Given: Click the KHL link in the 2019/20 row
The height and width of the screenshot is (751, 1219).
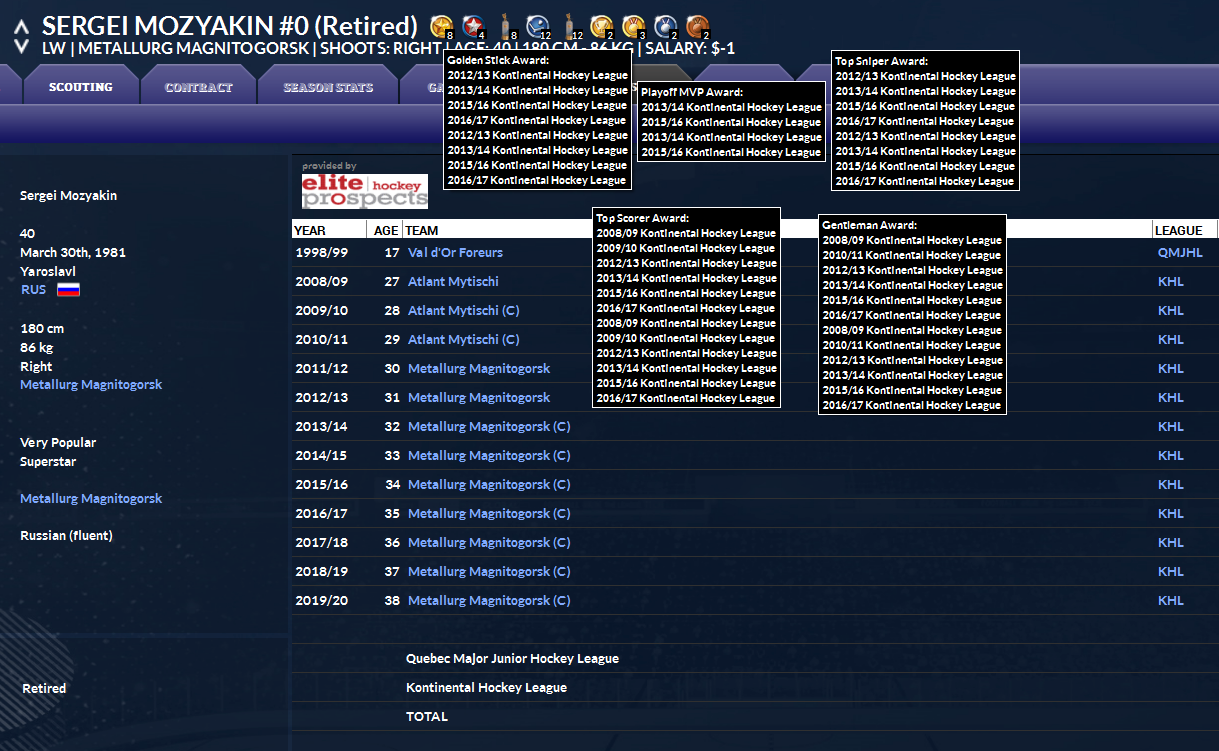Looking at the screenshot, I should [1170, 601].
